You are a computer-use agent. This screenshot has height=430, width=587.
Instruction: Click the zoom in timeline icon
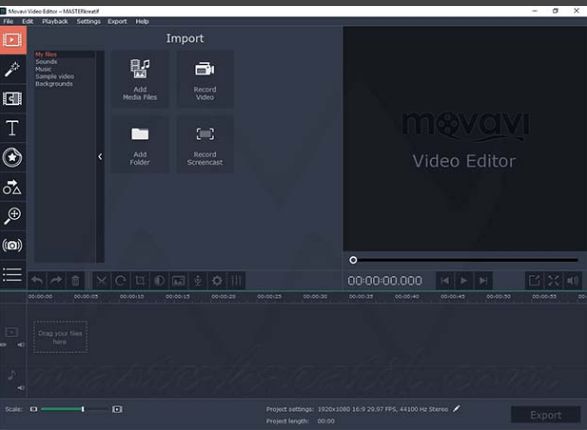[117, 409]
